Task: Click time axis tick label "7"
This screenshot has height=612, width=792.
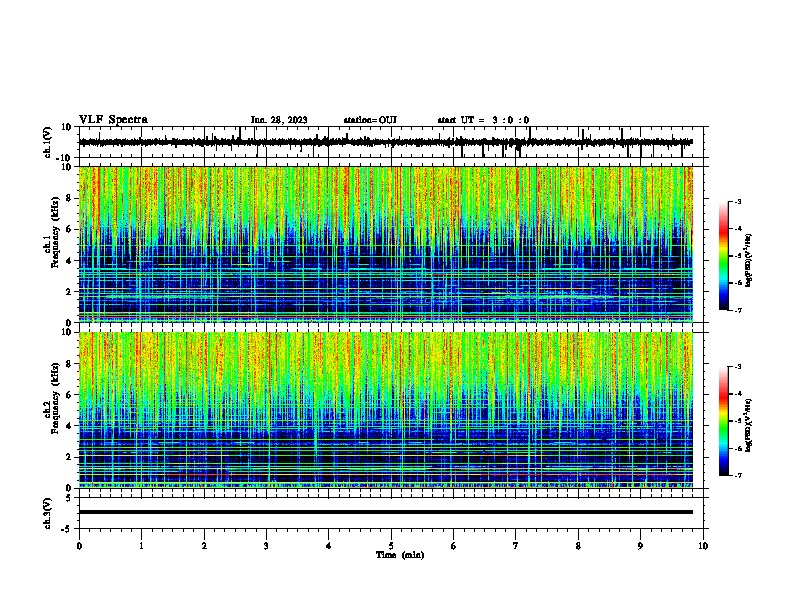Action: pos(516,546)
